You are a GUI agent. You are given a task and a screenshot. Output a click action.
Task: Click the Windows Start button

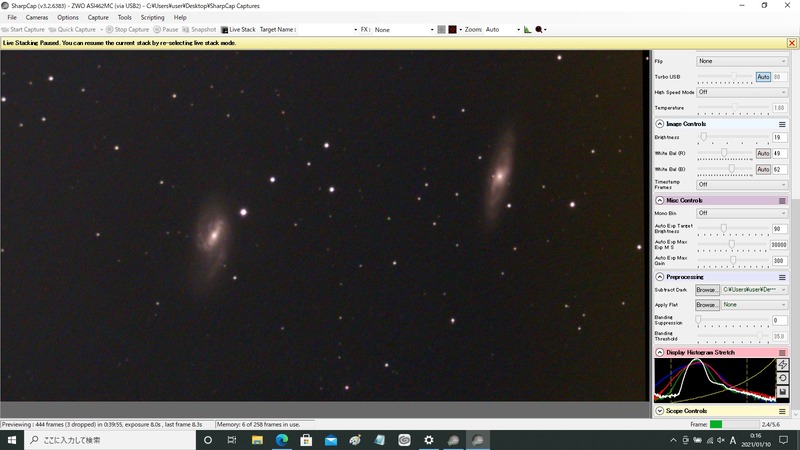tap(12, 440)
